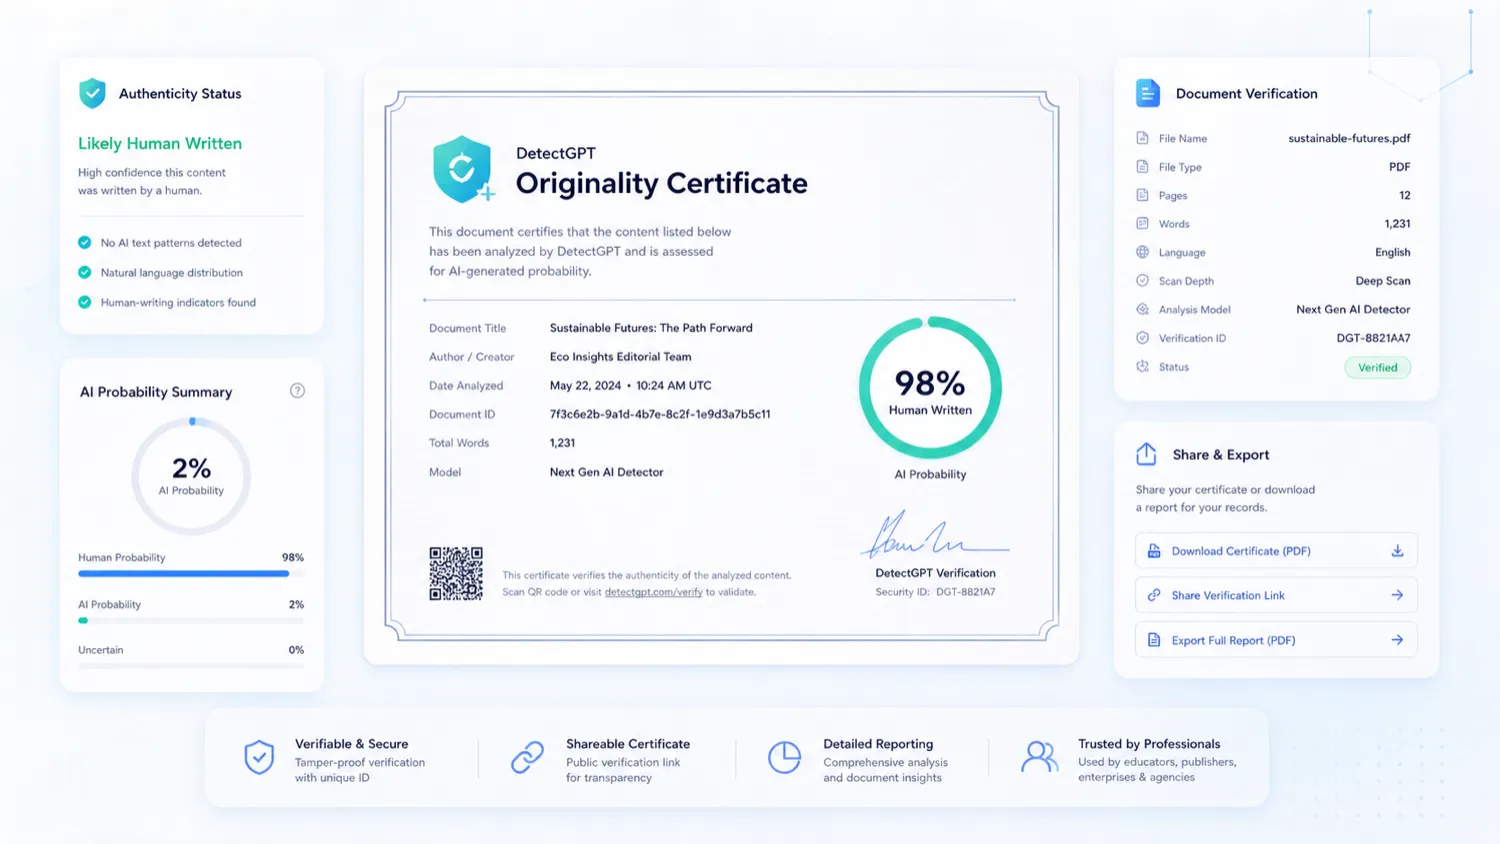1500x844 pixels.
Task: Click the signature above DetectGPT Verification
Action: click(x=934, y=536)
